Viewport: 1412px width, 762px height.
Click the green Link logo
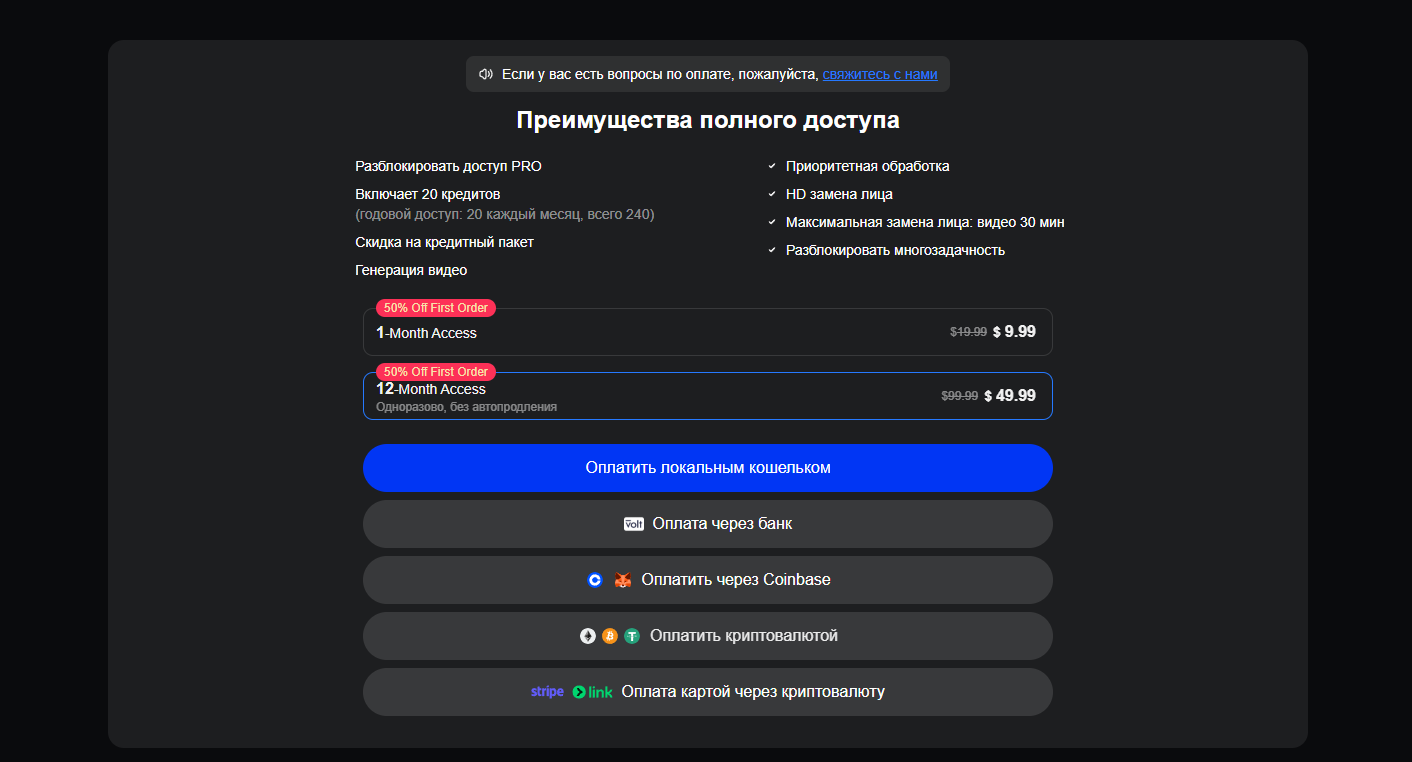click(592, 692)
